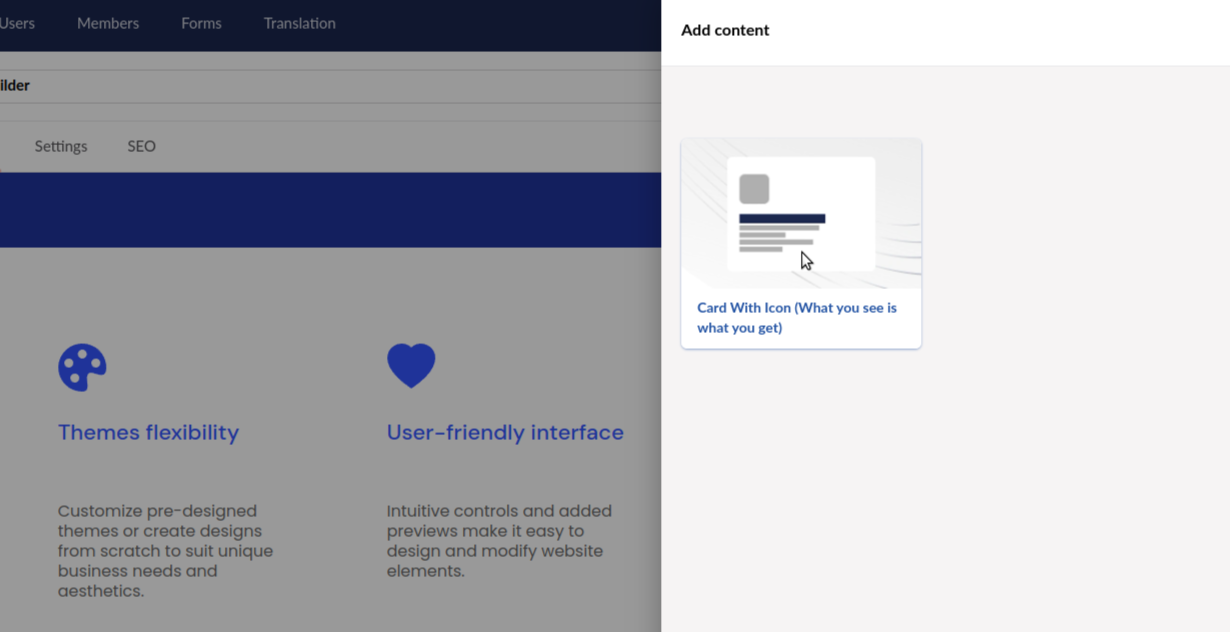Click the gray square icon placeholder in card preview

tap(754, 189)
